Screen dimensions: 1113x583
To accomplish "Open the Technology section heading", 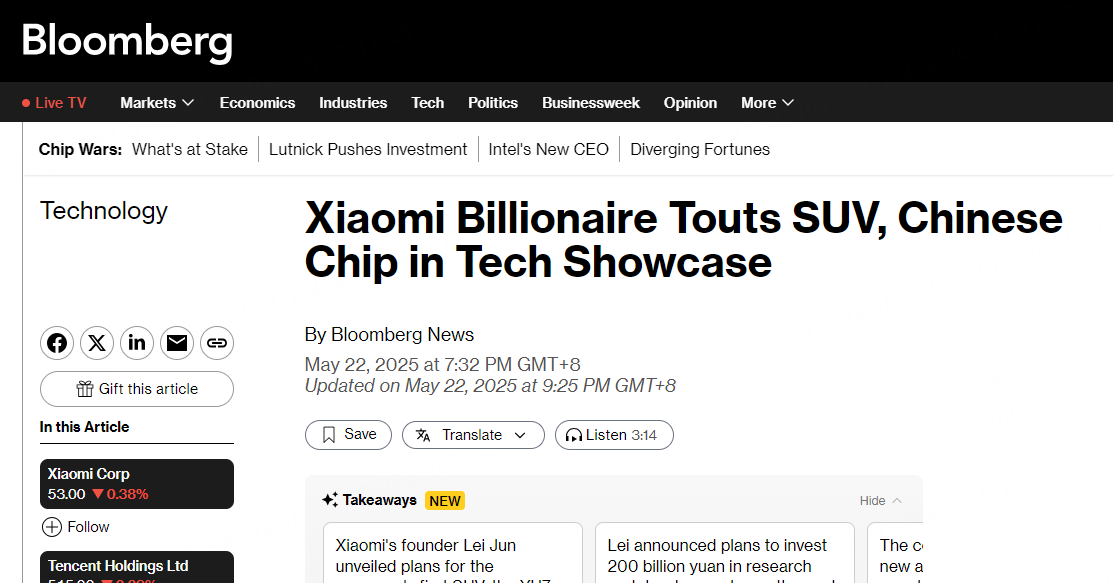I will pyautogui.click(x=104, y=211).
